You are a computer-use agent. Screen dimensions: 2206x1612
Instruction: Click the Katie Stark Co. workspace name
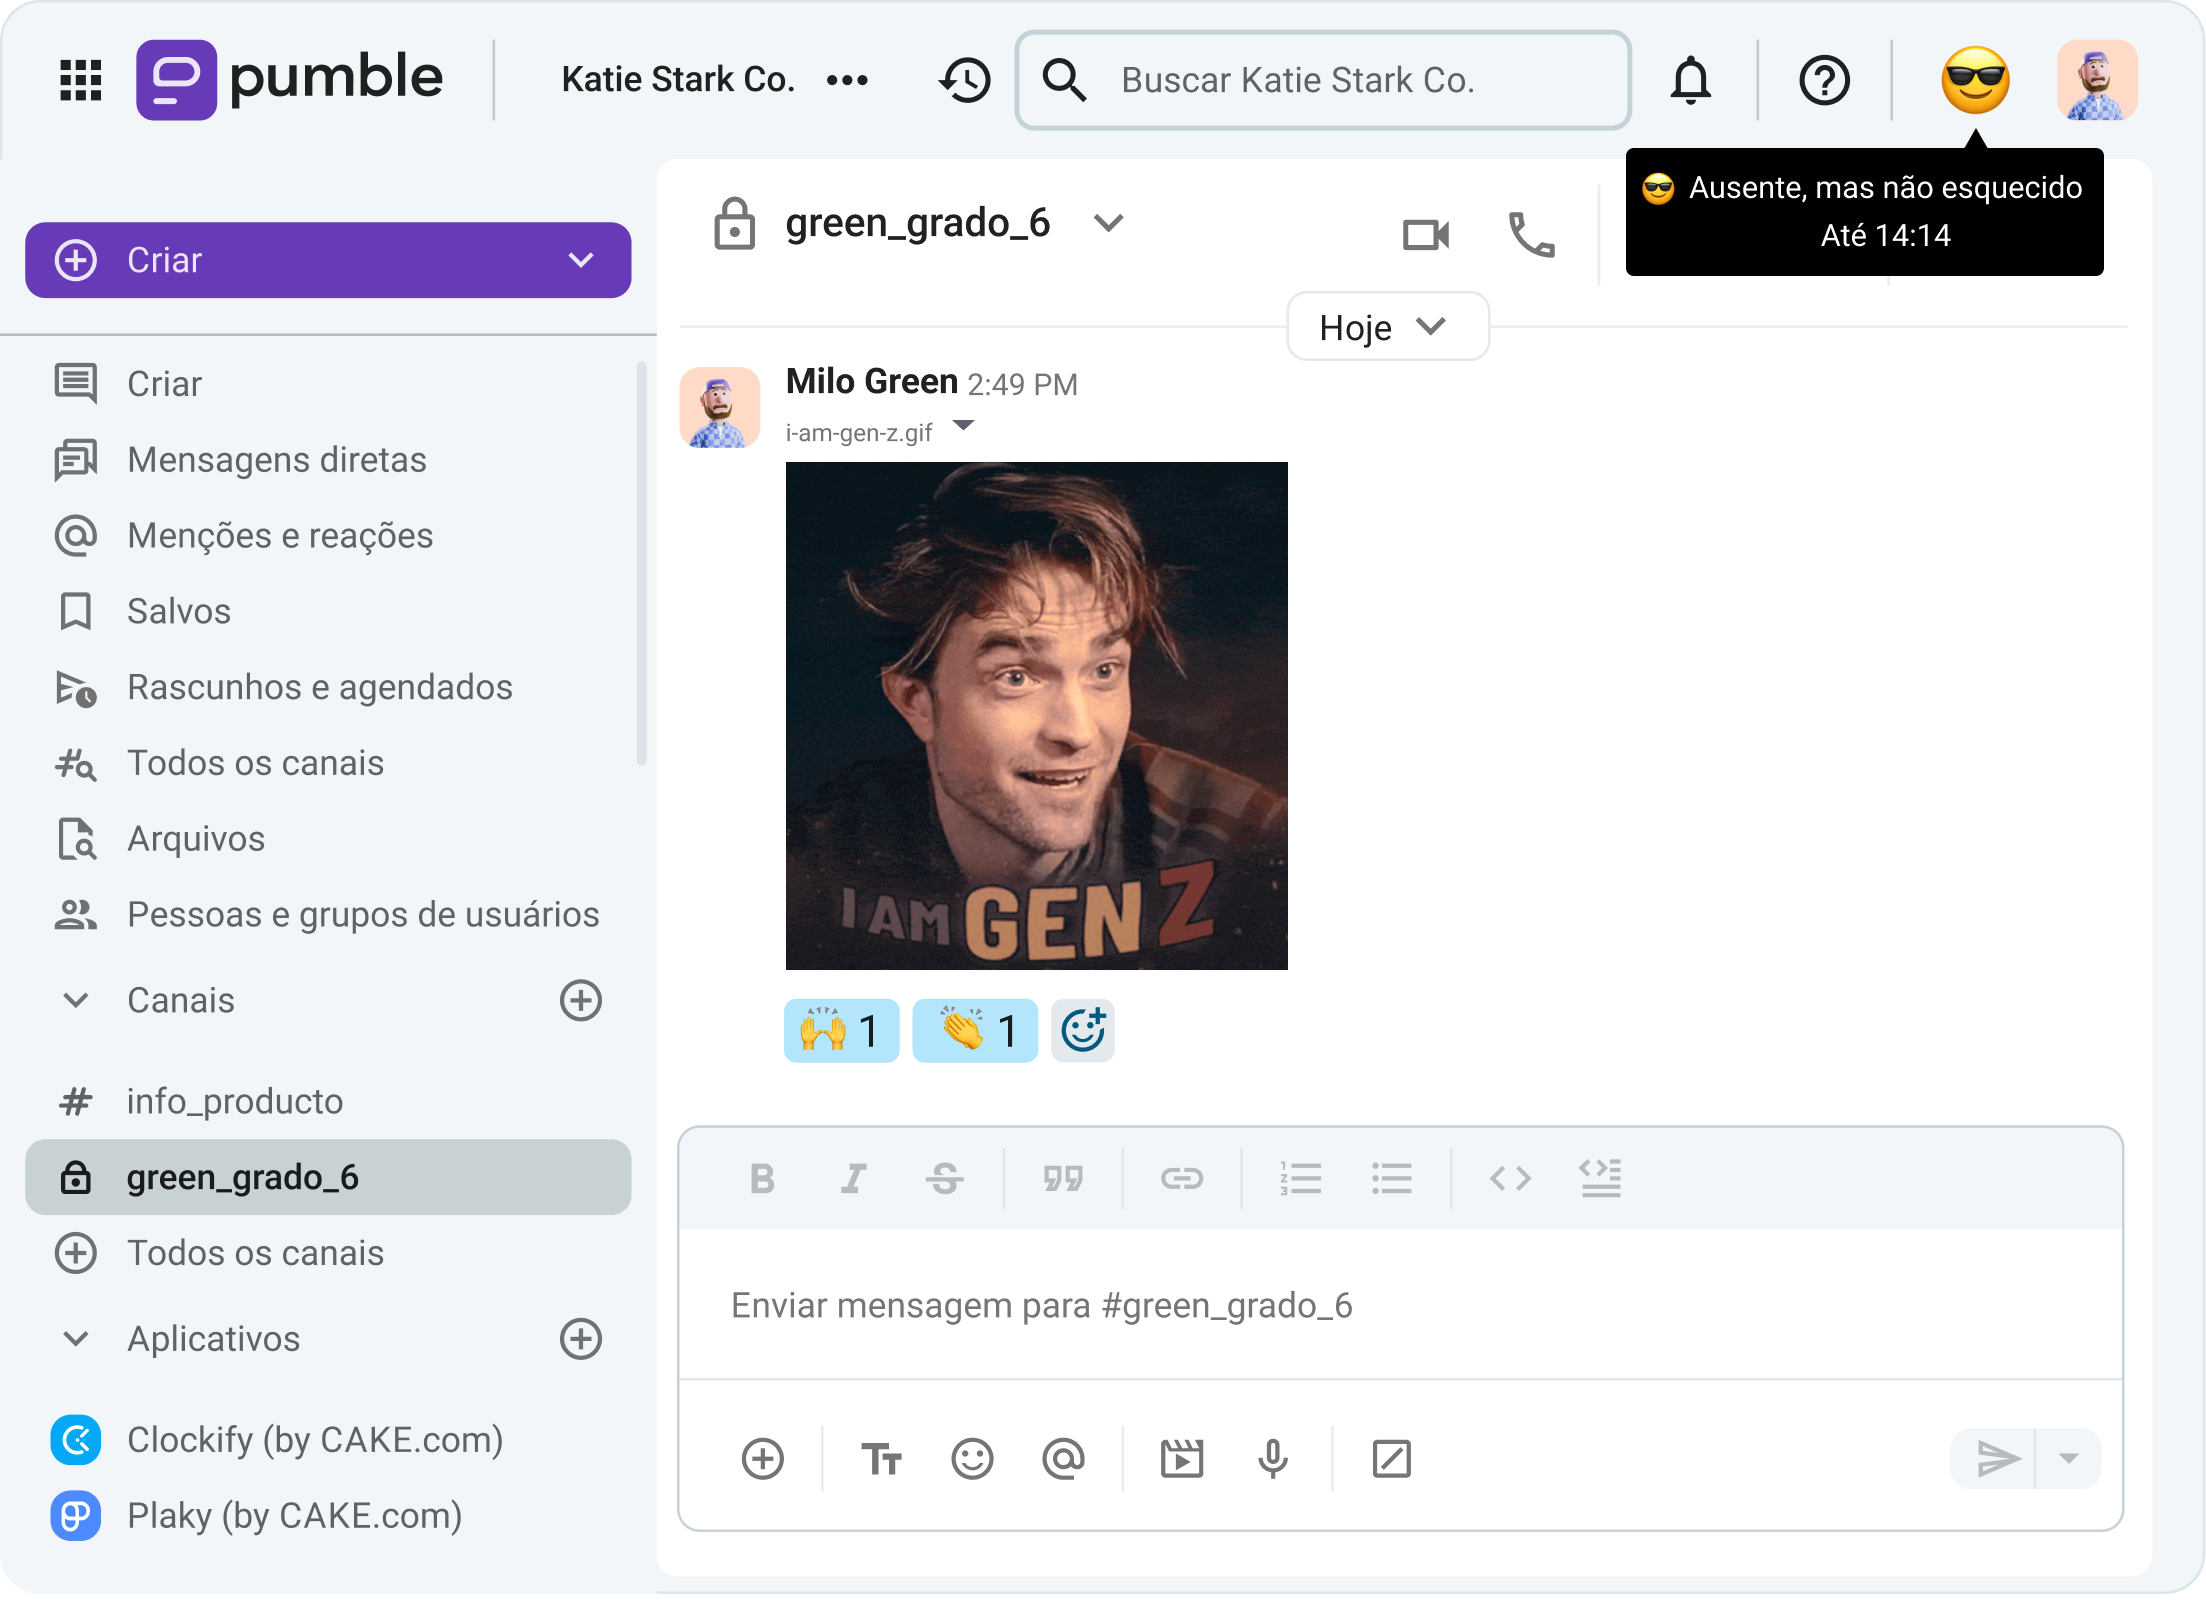678,80
